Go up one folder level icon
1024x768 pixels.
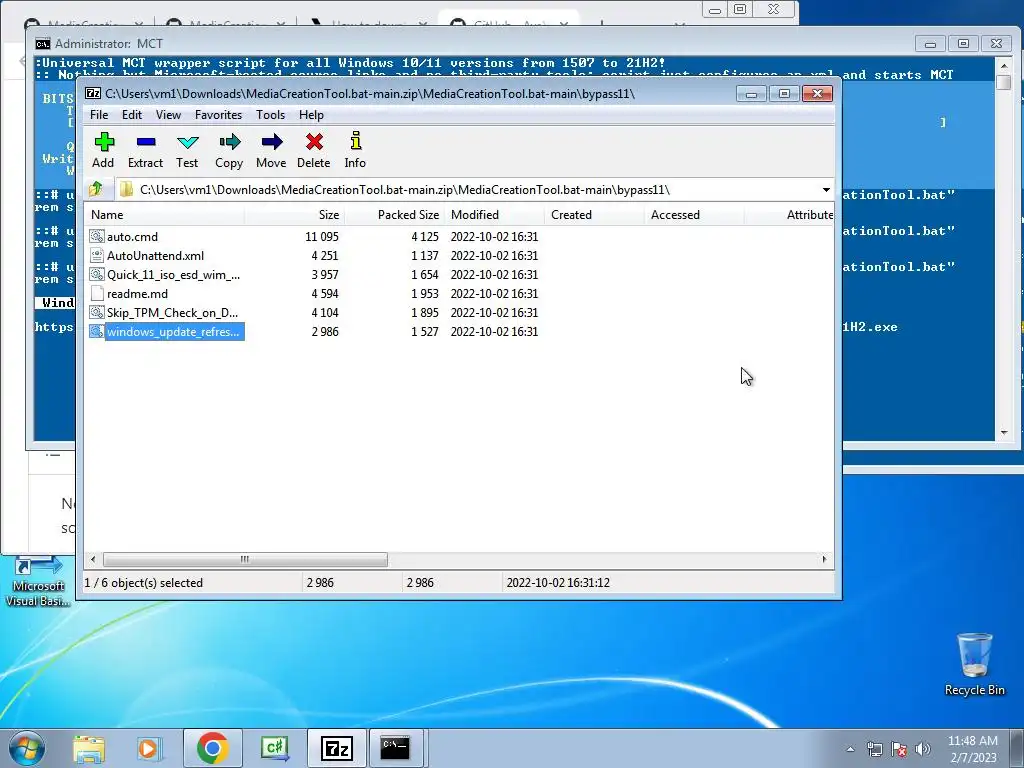(x=96, y=189)
